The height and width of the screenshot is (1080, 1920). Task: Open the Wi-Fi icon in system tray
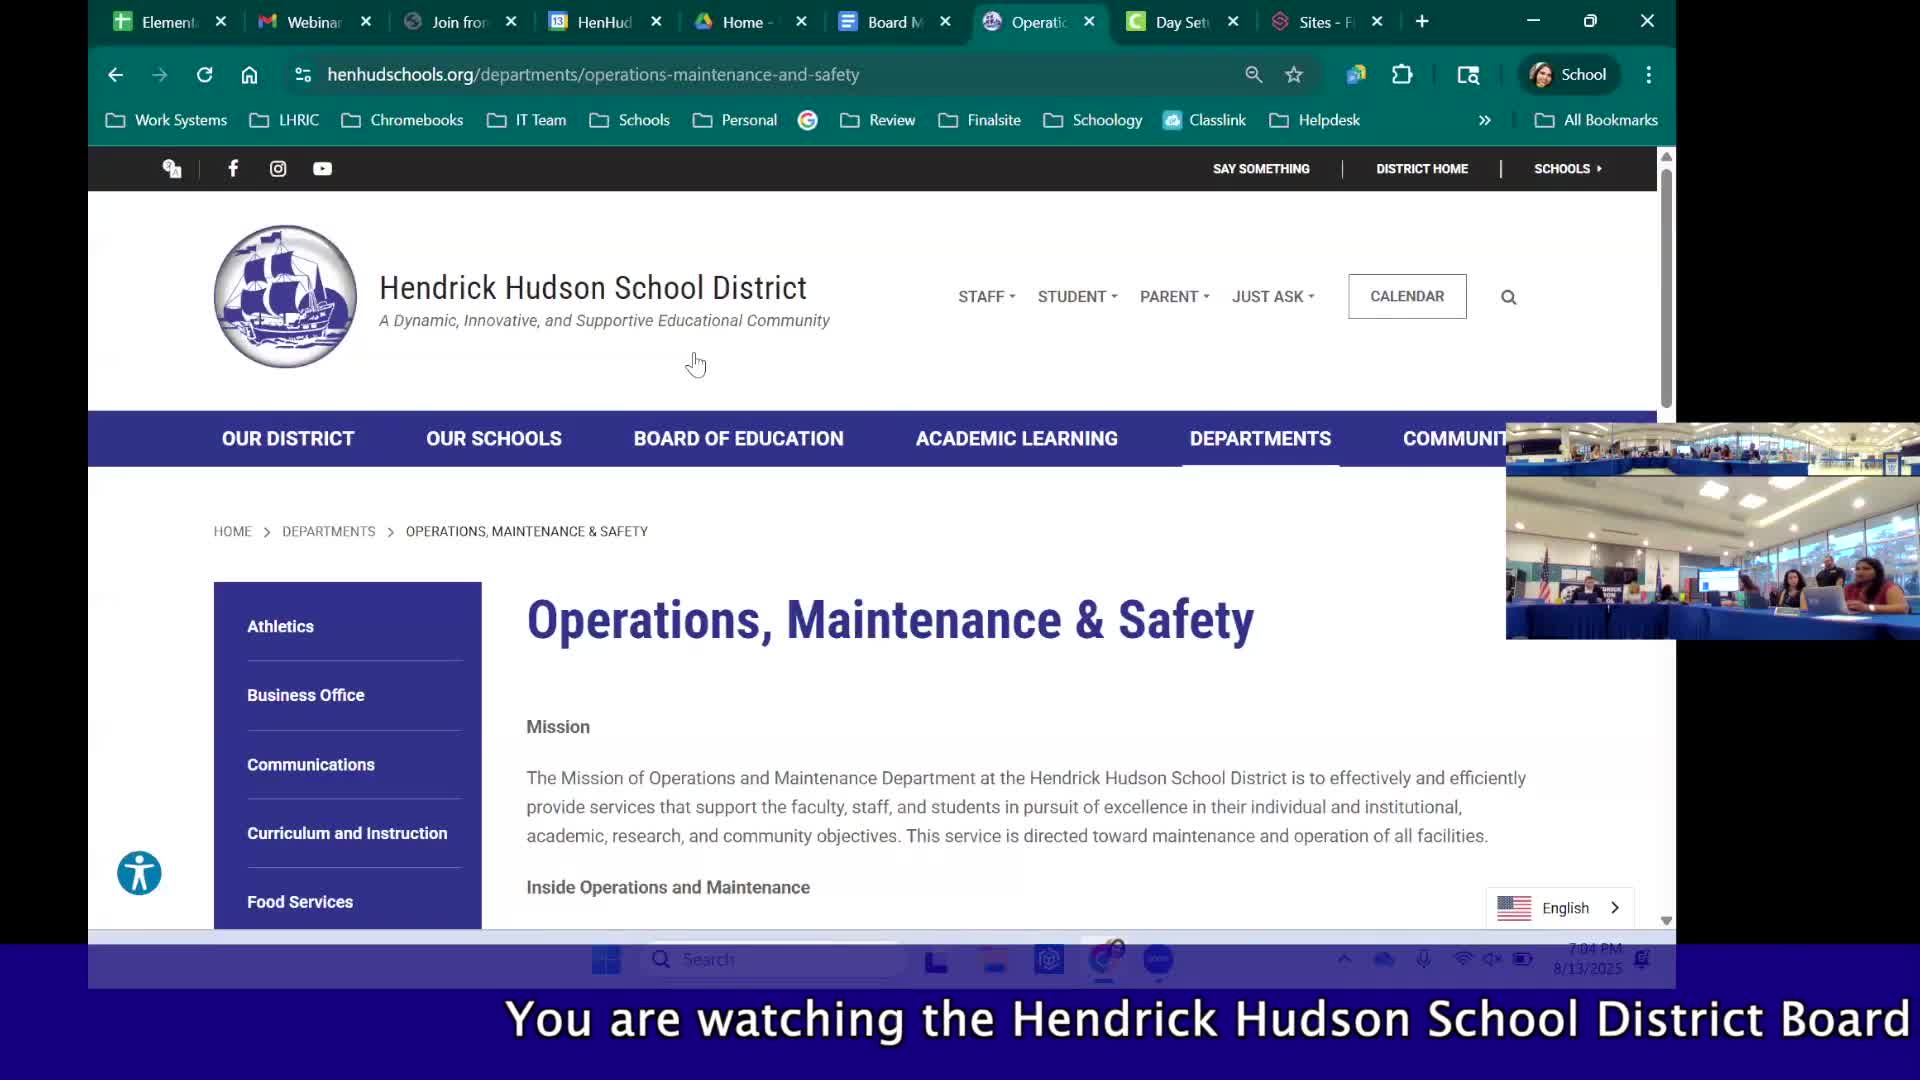[x=1463, y=958]
